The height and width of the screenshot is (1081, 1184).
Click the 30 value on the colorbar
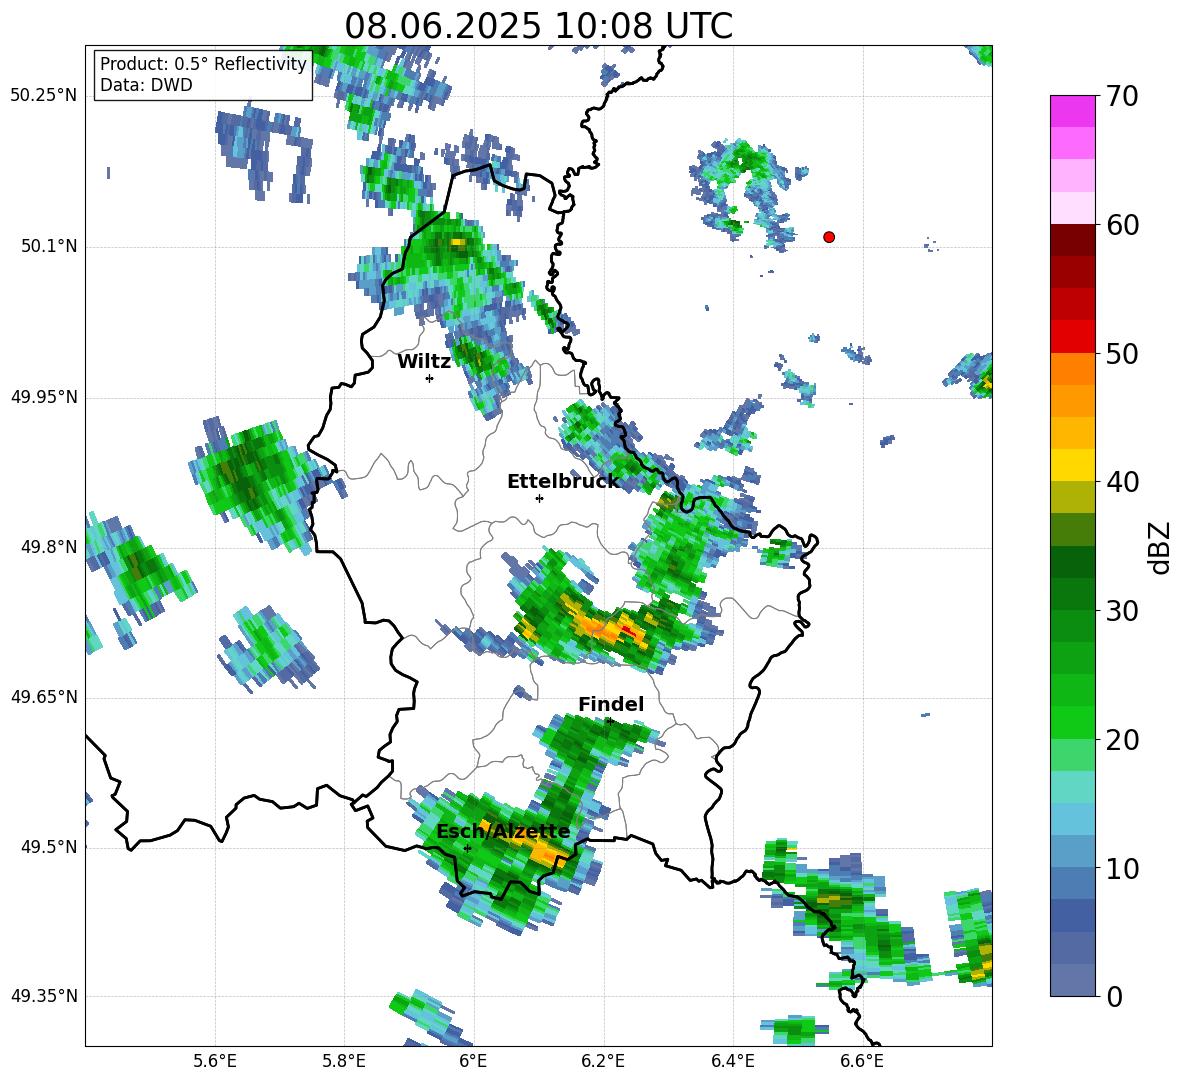(x=1122, y=611)
